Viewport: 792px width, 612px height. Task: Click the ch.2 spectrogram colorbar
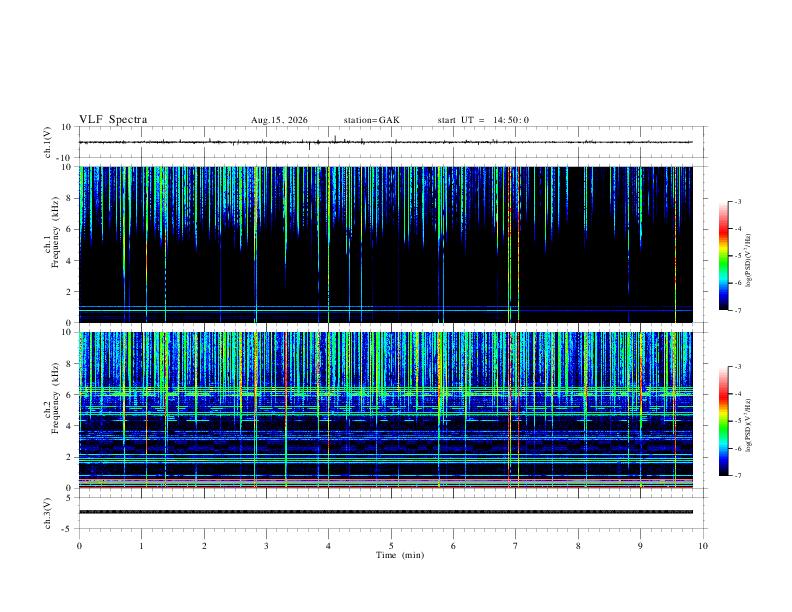pyautogui.click(x=723, y=421)
